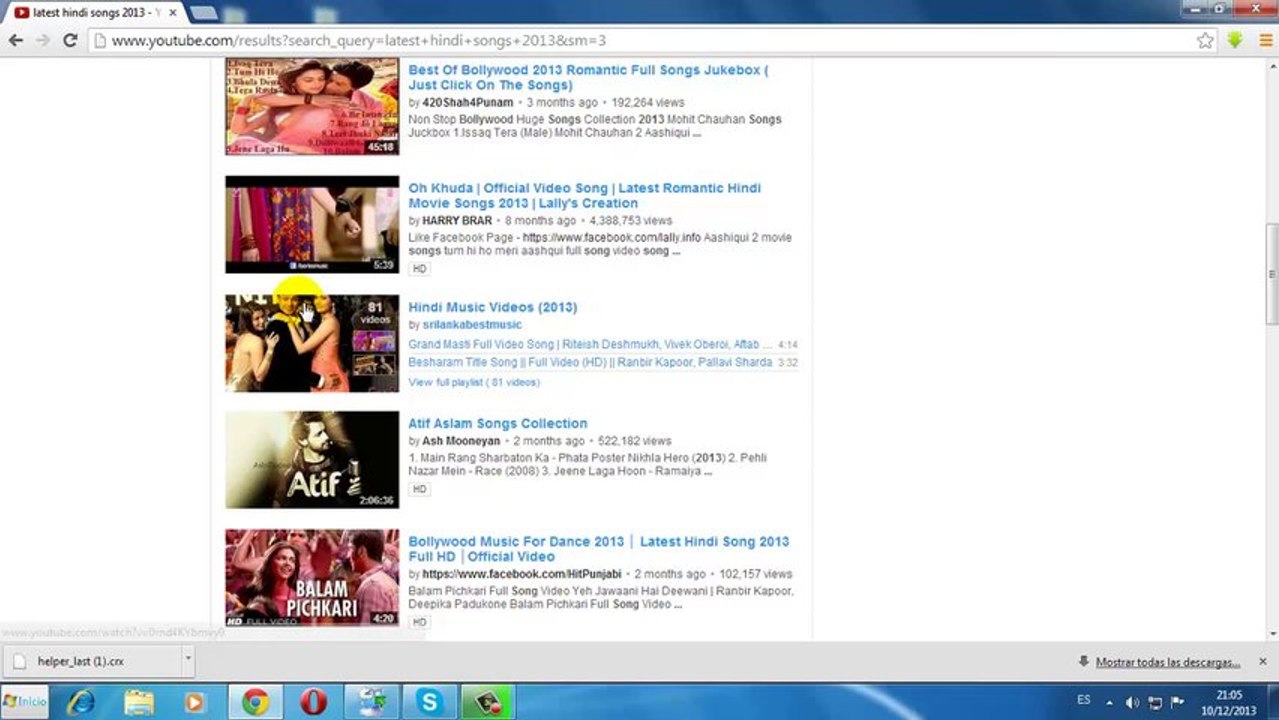Visit the Ash Mooneyan channel link
The image size is (1279, 720).
click(459, 440)
